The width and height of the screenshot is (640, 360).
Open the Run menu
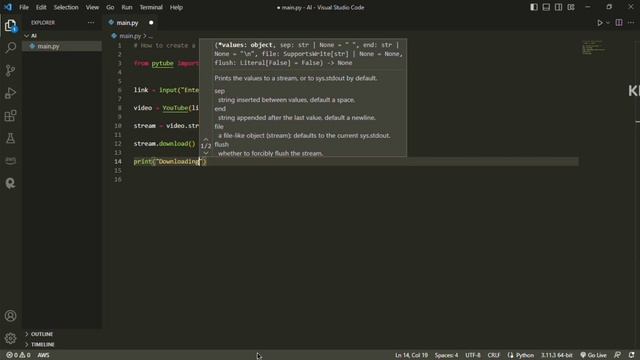pos(127,7)
